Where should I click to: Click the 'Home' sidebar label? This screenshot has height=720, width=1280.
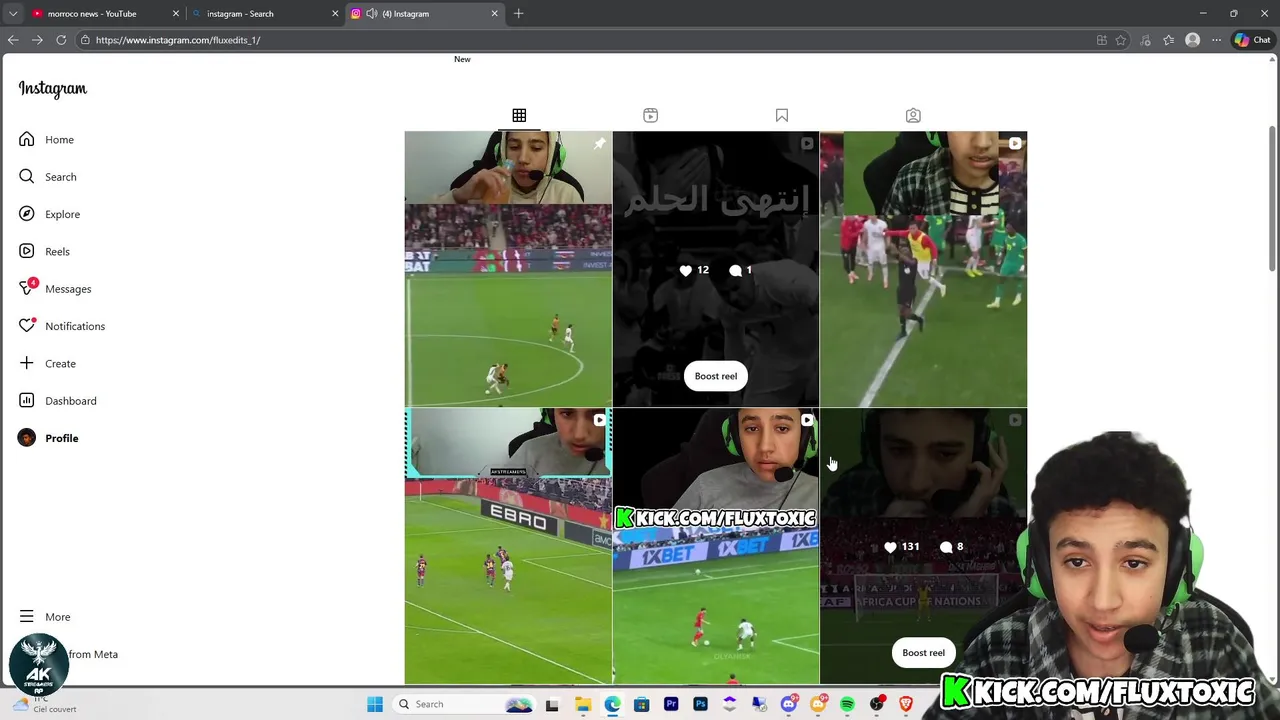pos(59,140)
